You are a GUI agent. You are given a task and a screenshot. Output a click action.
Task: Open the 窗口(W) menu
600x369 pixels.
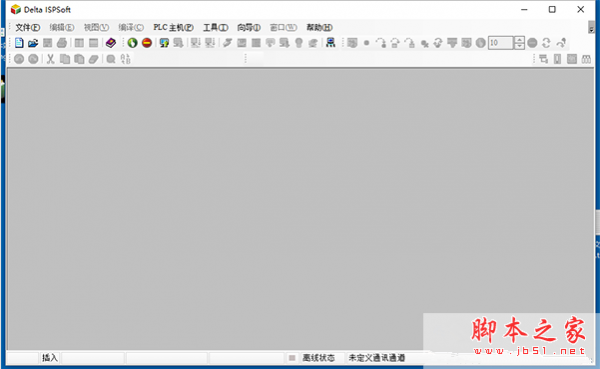(283, 28)
